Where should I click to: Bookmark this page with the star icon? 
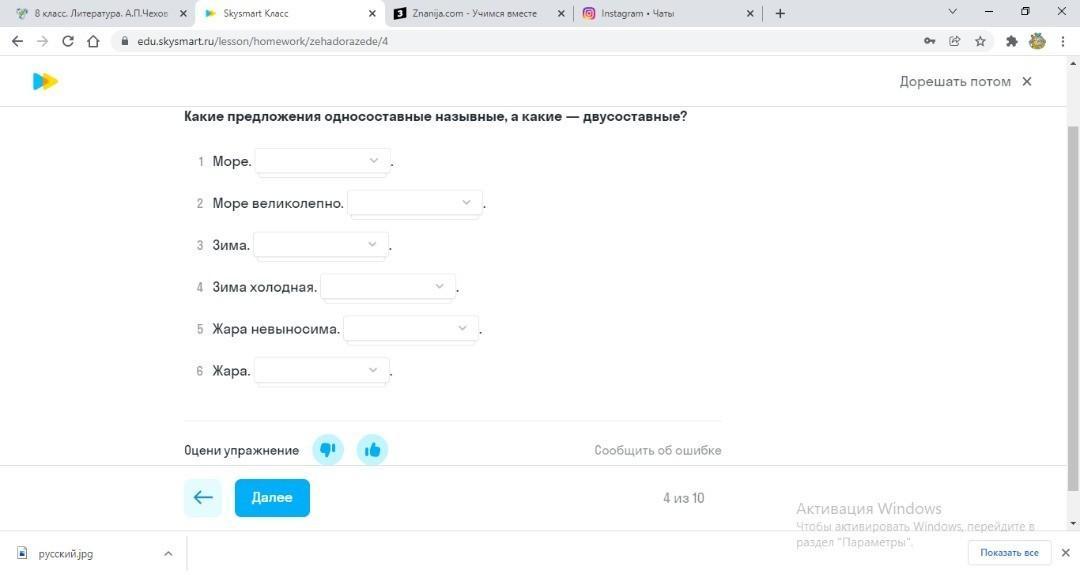(980, 41)
